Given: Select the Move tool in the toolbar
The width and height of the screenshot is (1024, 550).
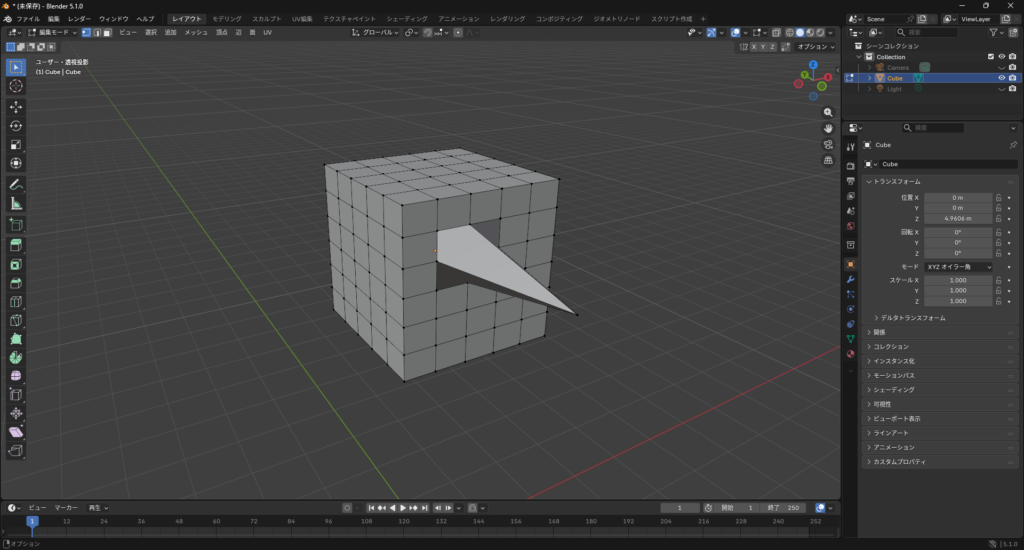Looking at the screenshot, I should [16, 106].
